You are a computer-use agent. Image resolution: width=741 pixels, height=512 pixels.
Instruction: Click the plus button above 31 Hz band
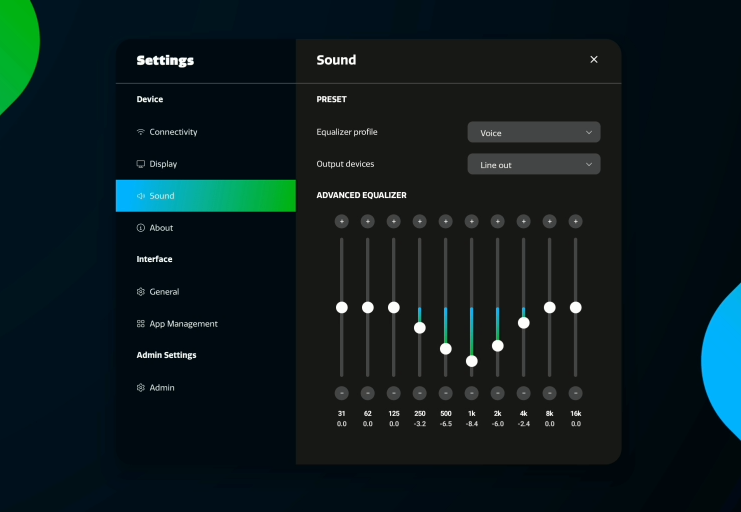click(x=342, y=221)
